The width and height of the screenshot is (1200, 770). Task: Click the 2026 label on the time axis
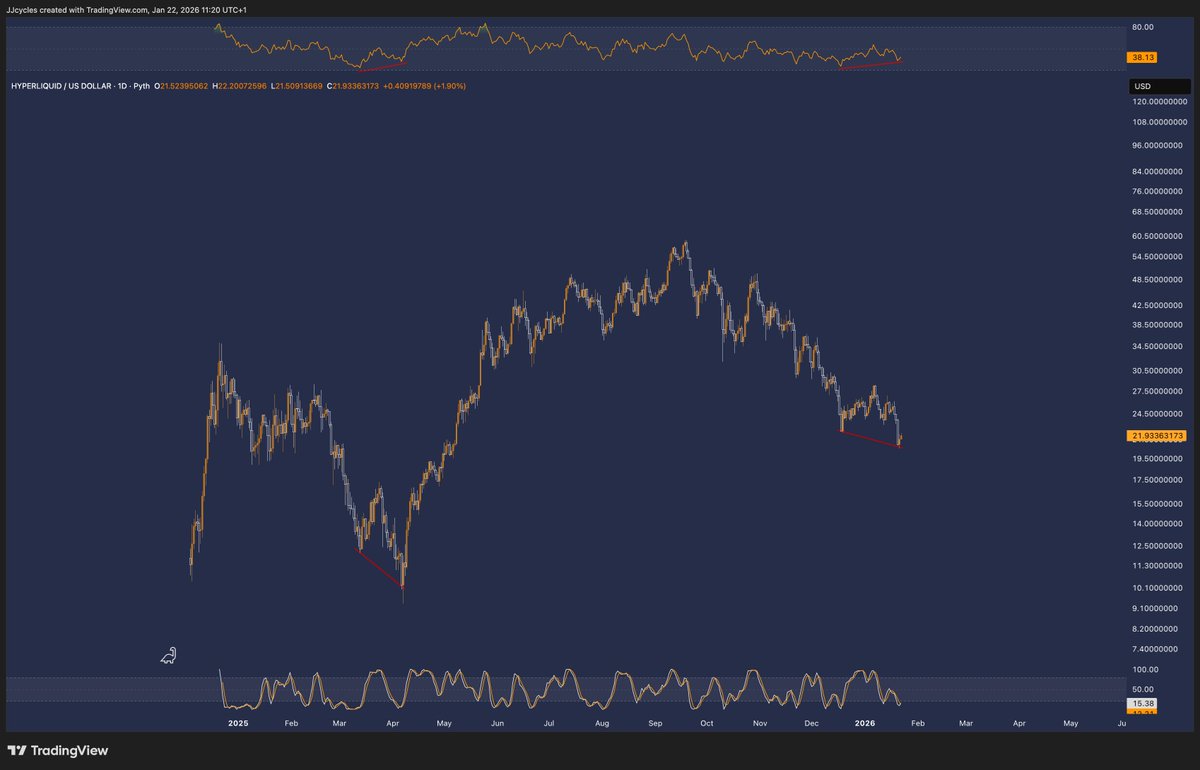[865, 722]
